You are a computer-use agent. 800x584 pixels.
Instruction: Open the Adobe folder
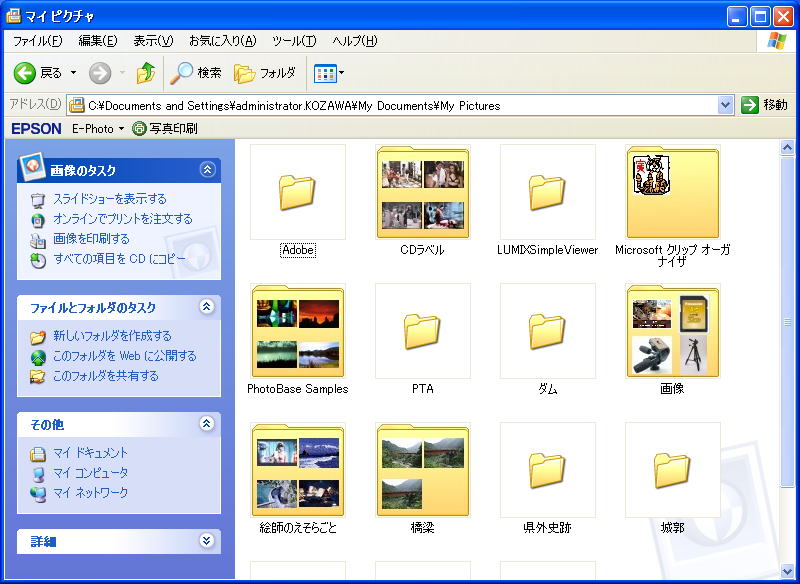click(297, 193)
